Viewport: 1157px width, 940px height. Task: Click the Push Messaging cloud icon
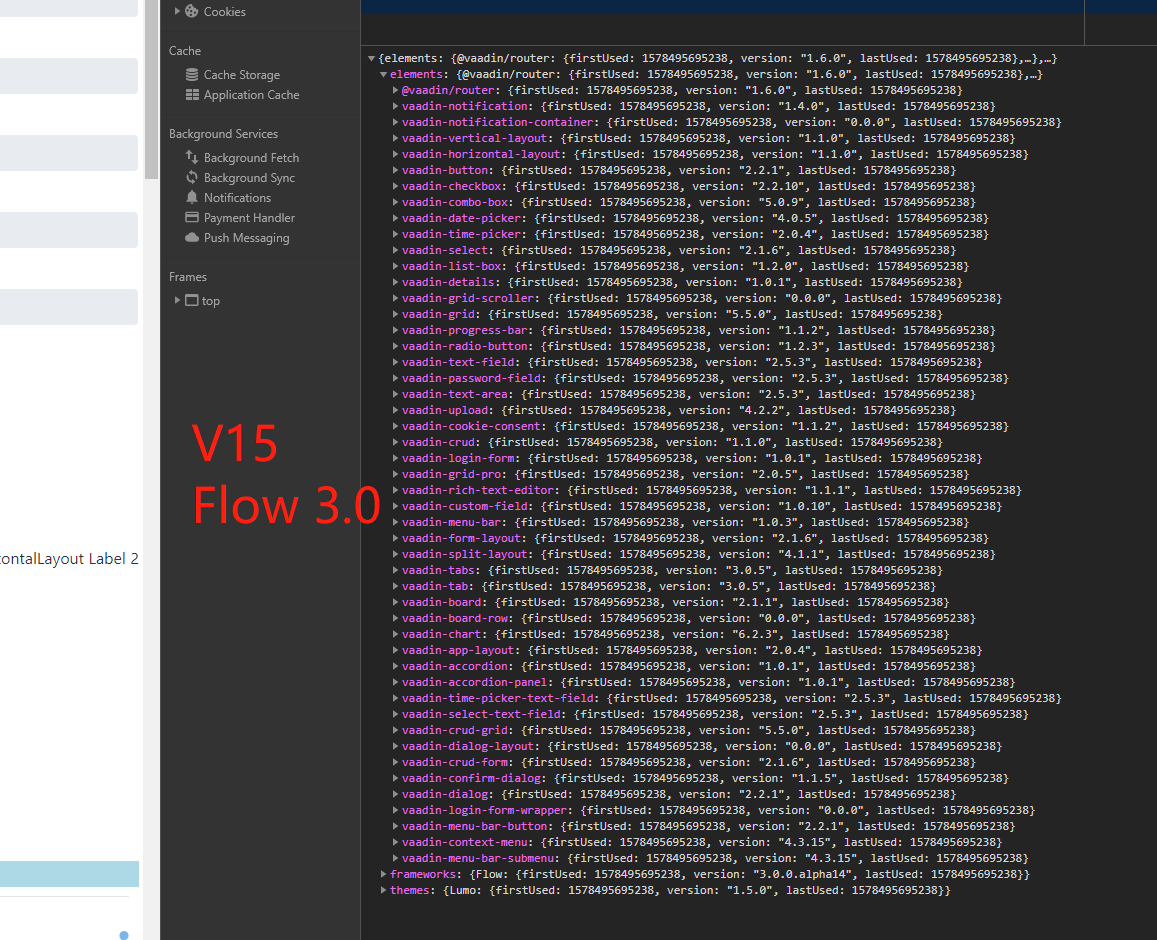tap(193, 237)
